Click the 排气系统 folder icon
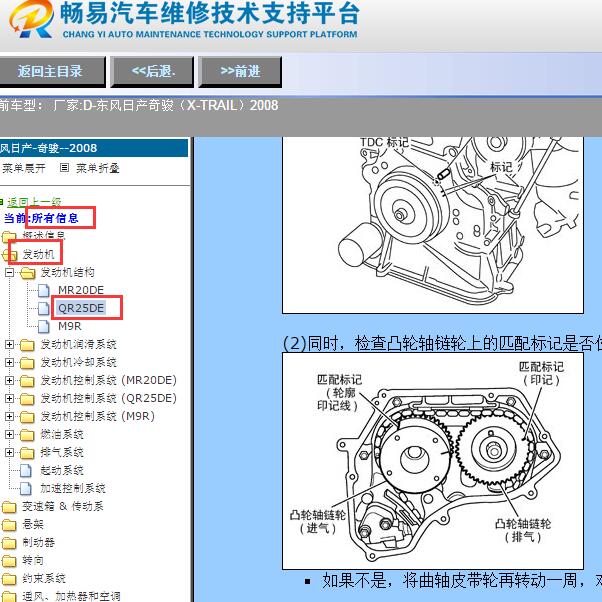Image resolution: width=602 pixels, height=602 pixels. tap(27, 452)
